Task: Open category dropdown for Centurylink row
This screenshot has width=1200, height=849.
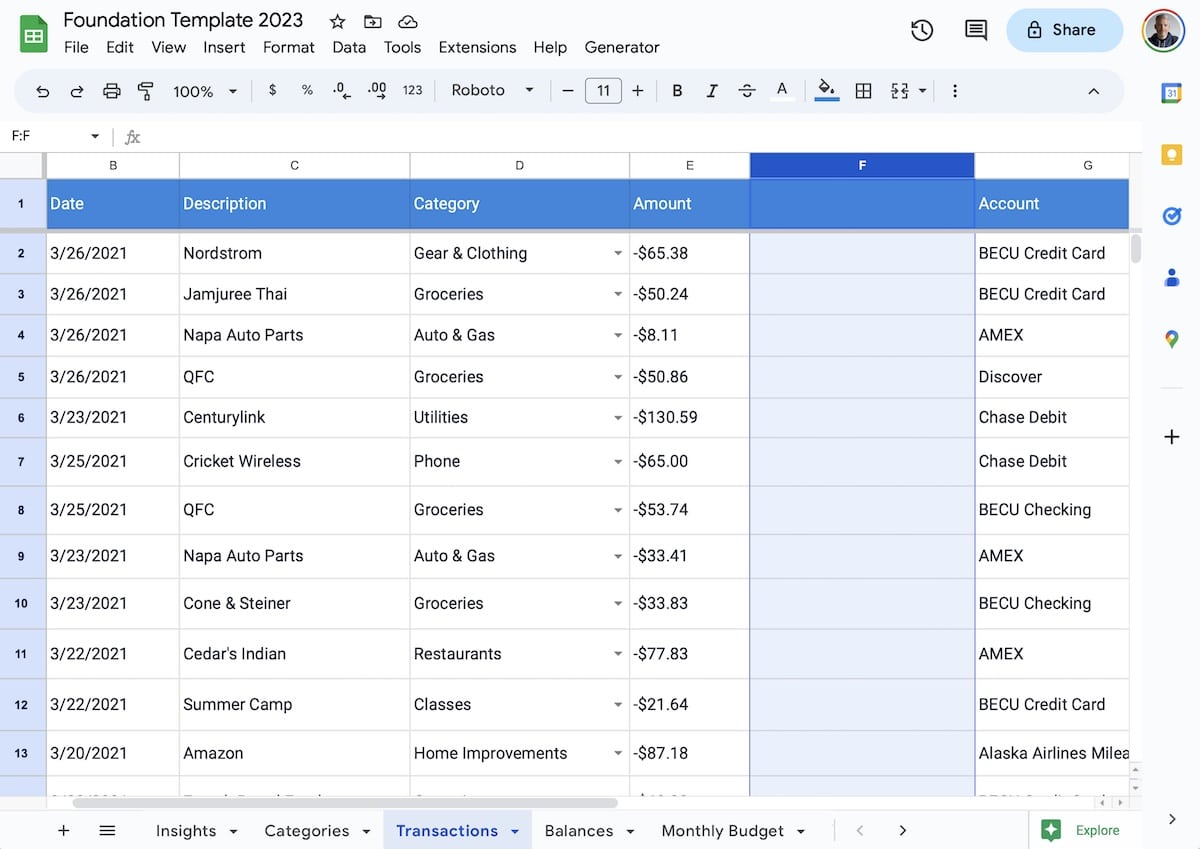Action: (x=618, y=418)
